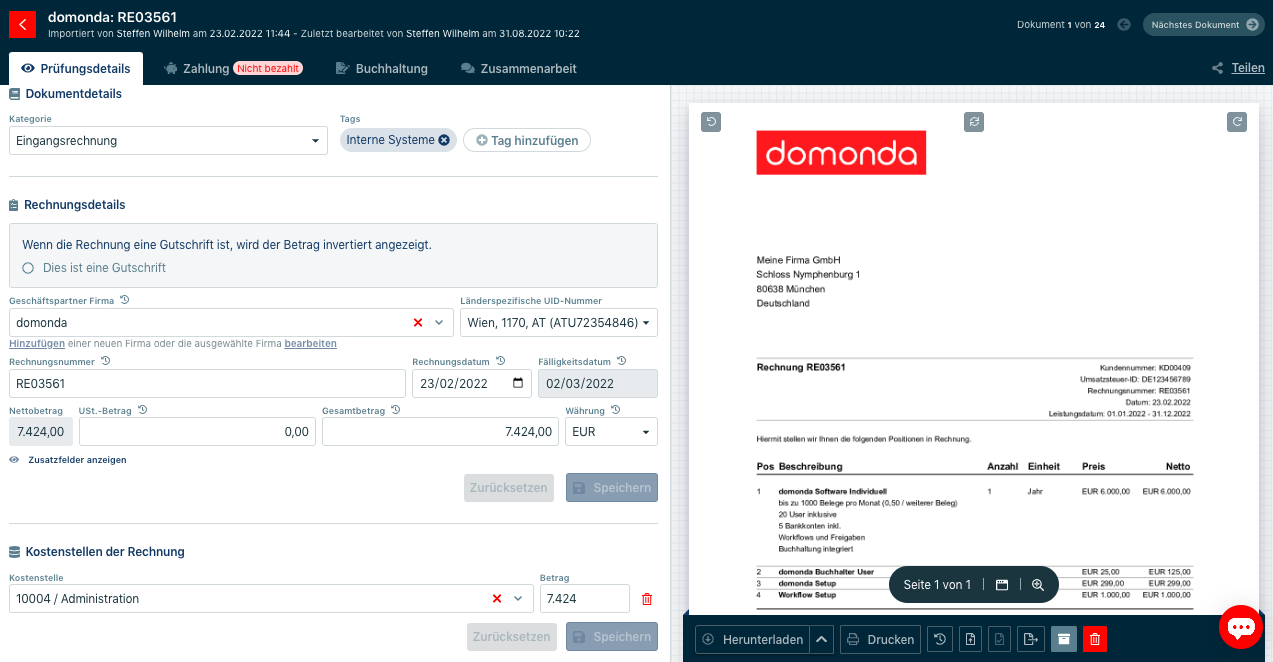Remove cost center row with trash icon

pos(647,599)
